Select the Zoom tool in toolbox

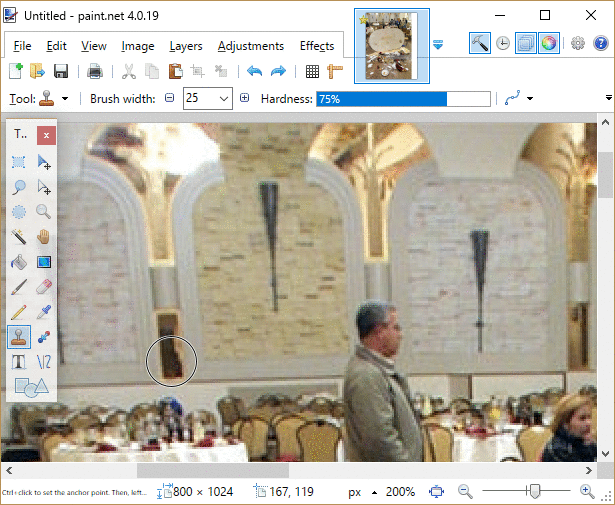pyautogui.click(x=44, y=212)
